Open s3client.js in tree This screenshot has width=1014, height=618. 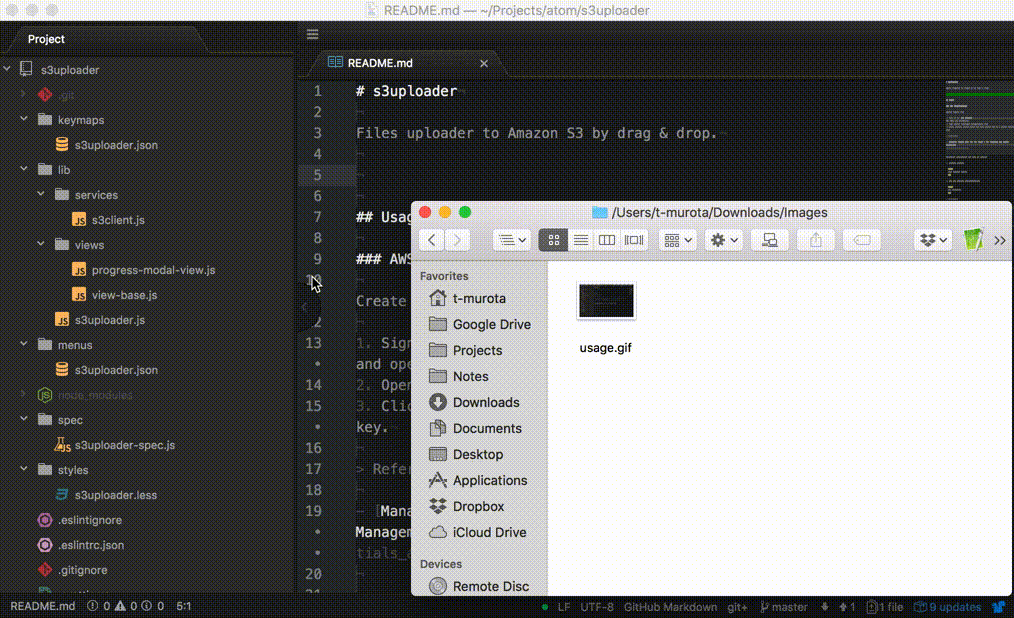[x=118, y=220]
